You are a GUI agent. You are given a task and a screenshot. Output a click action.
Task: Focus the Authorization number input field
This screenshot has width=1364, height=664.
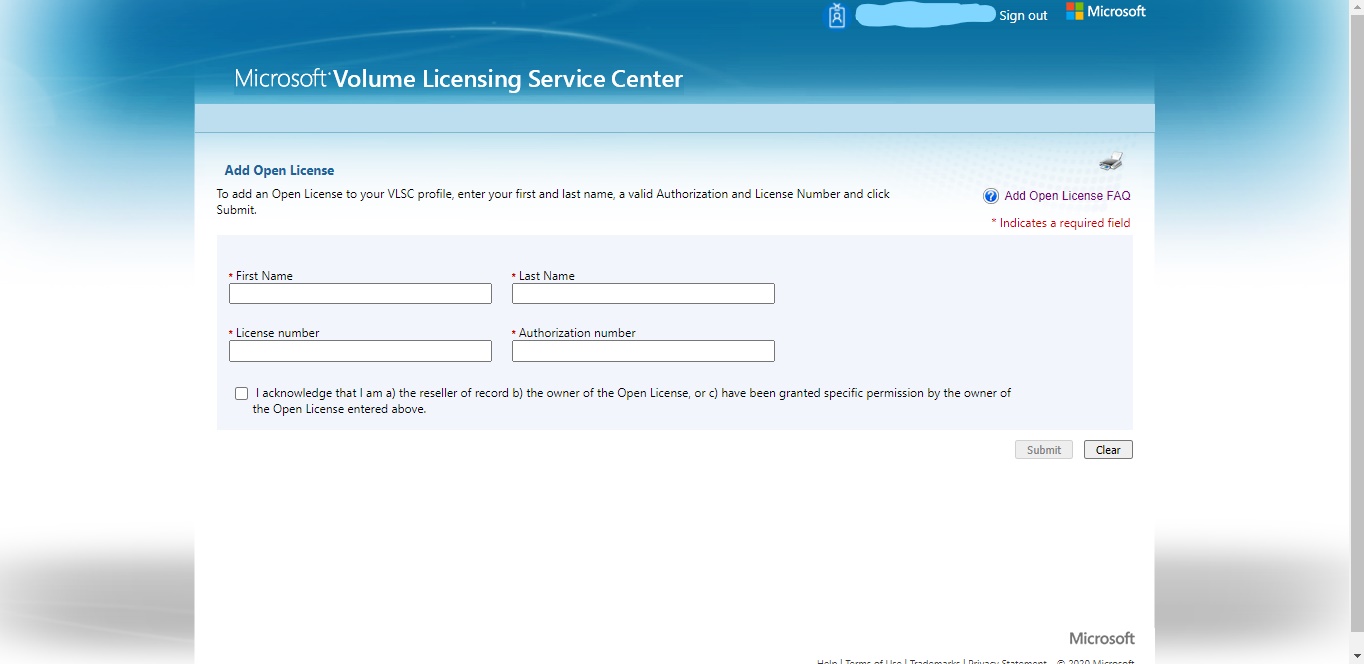click(x=643, y=351)
